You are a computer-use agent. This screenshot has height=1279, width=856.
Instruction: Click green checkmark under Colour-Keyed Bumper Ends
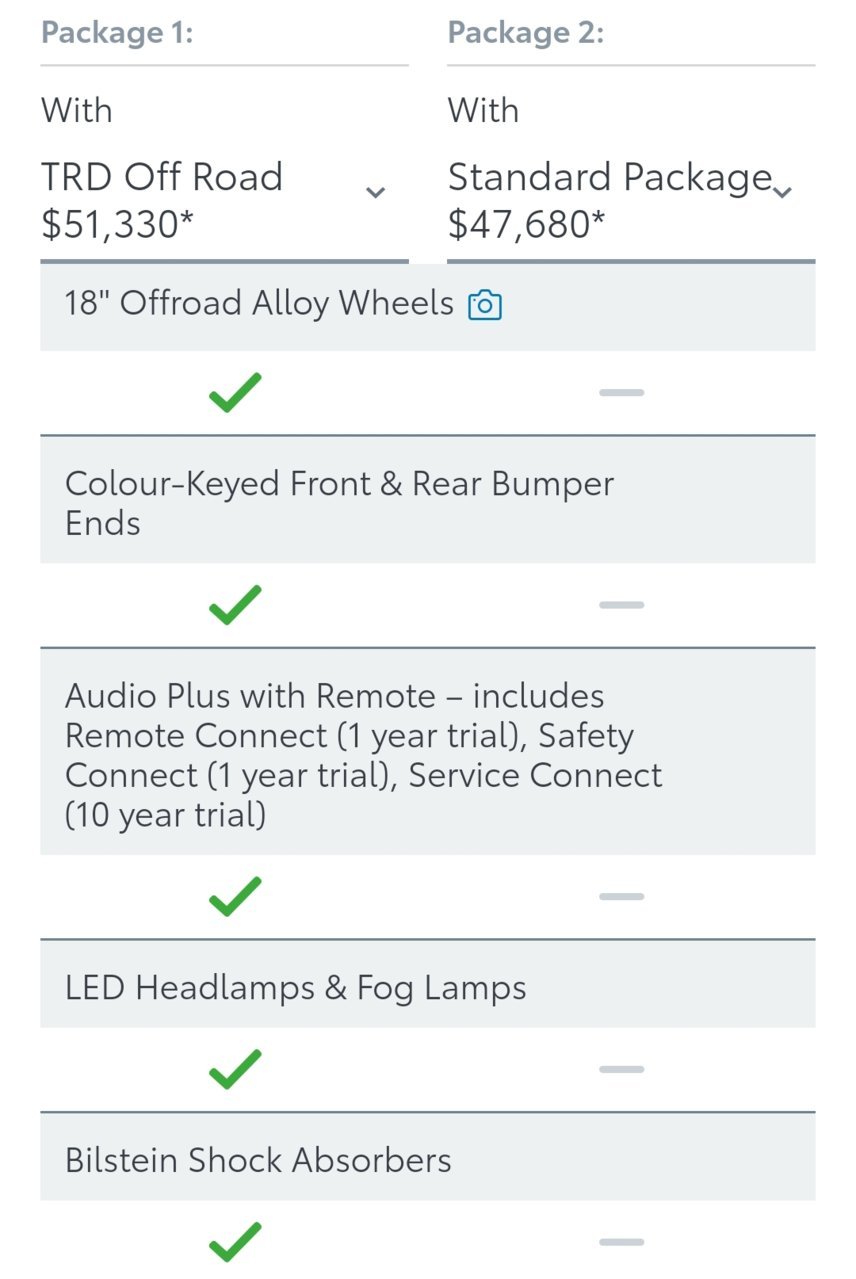click(x=235, y=605)
